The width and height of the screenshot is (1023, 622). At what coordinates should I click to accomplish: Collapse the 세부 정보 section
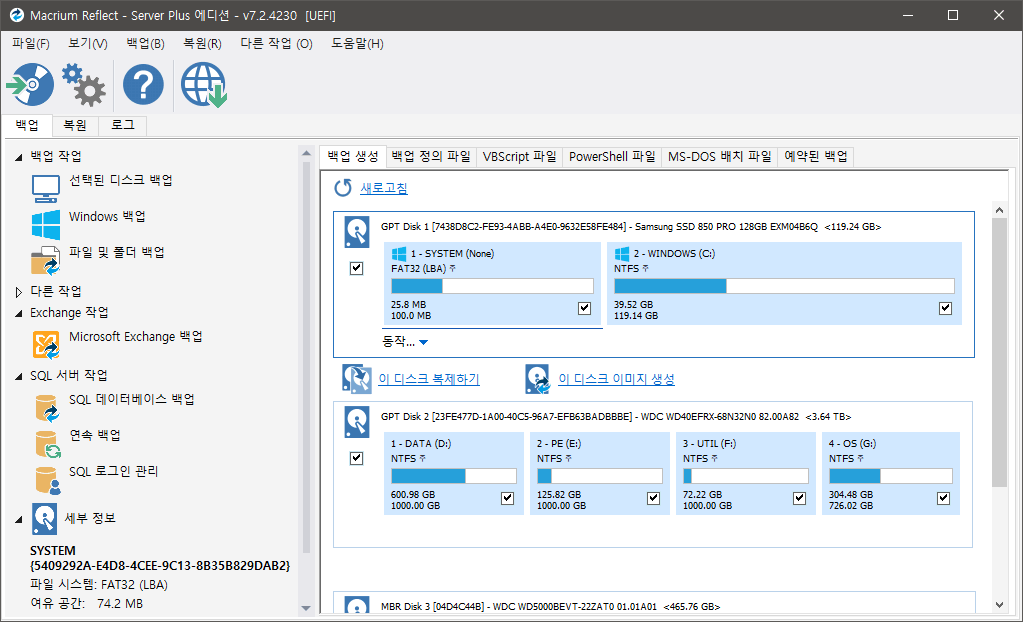pos(18,520)
